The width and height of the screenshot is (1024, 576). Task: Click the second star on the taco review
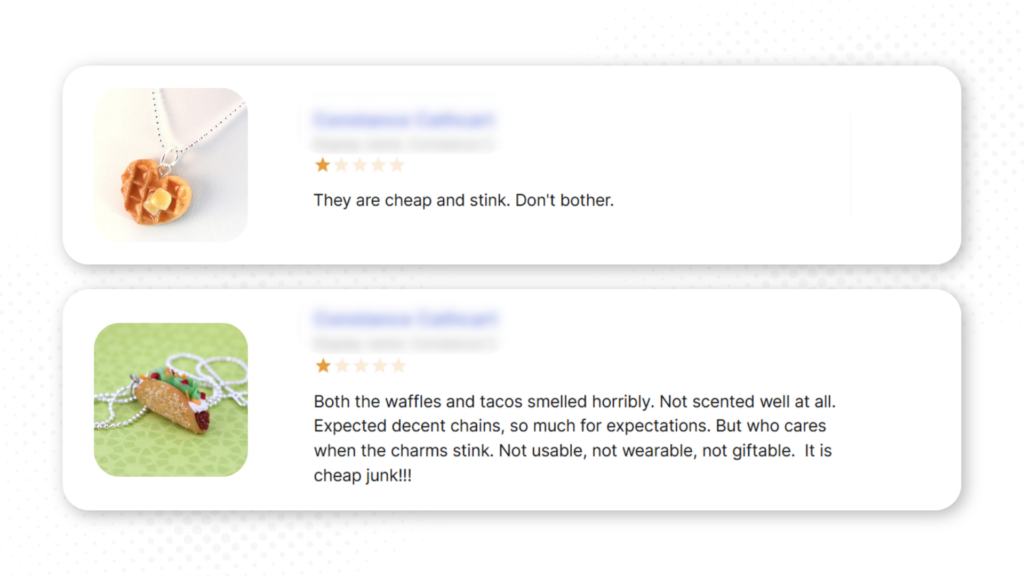tap(341, 366)
